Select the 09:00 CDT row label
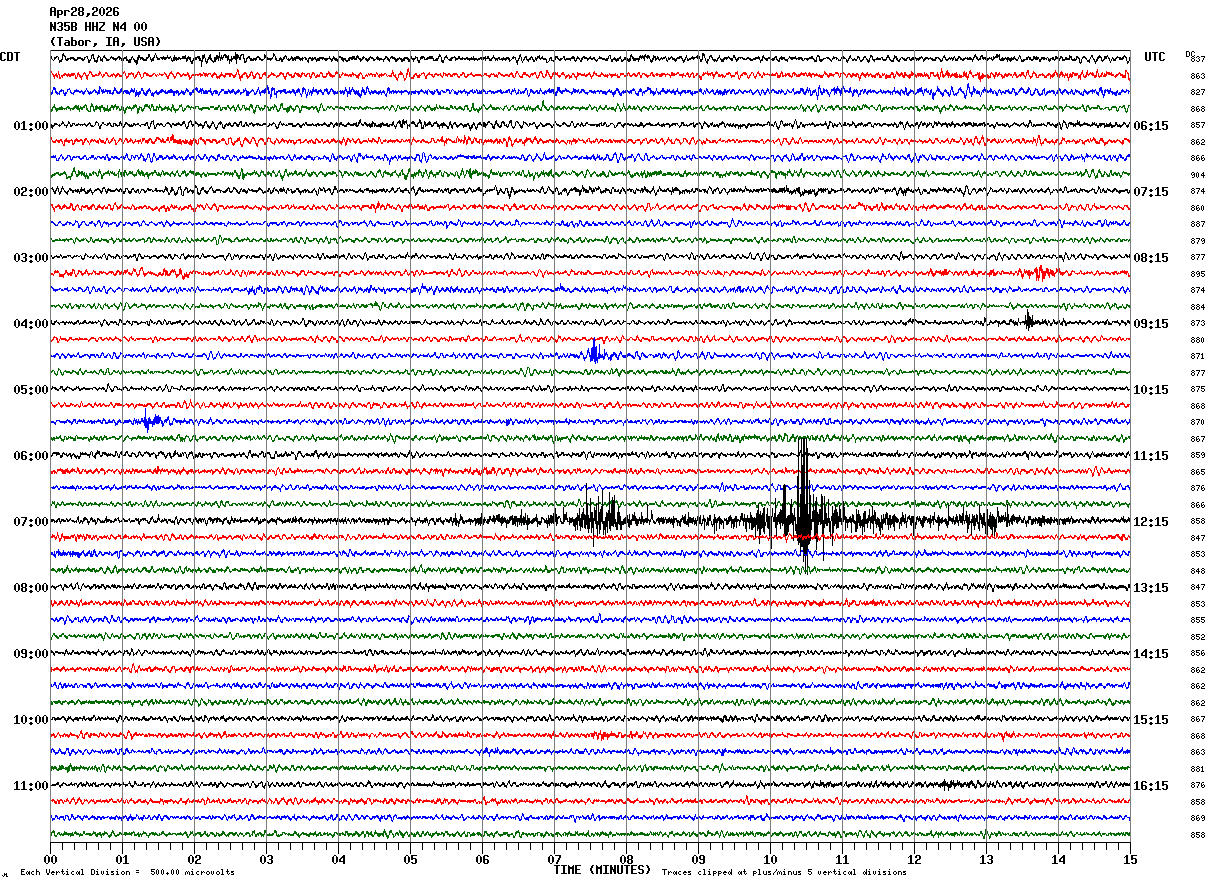The image size is (1210, 886). pos(31,654)
